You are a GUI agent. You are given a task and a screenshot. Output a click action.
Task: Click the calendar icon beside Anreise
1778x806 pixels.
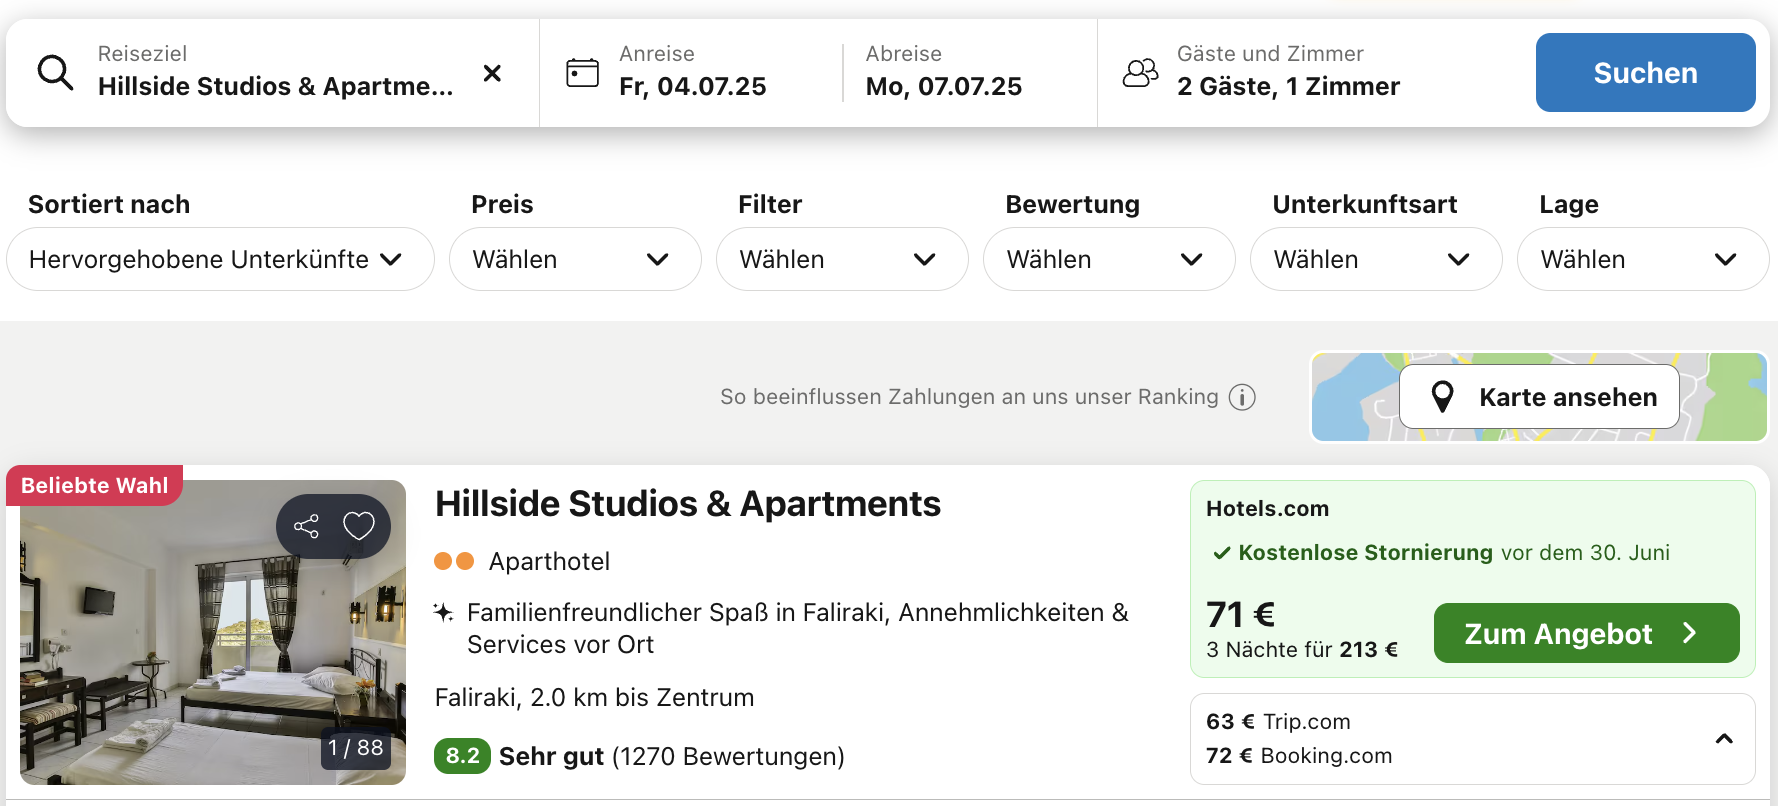coord(582,73)
